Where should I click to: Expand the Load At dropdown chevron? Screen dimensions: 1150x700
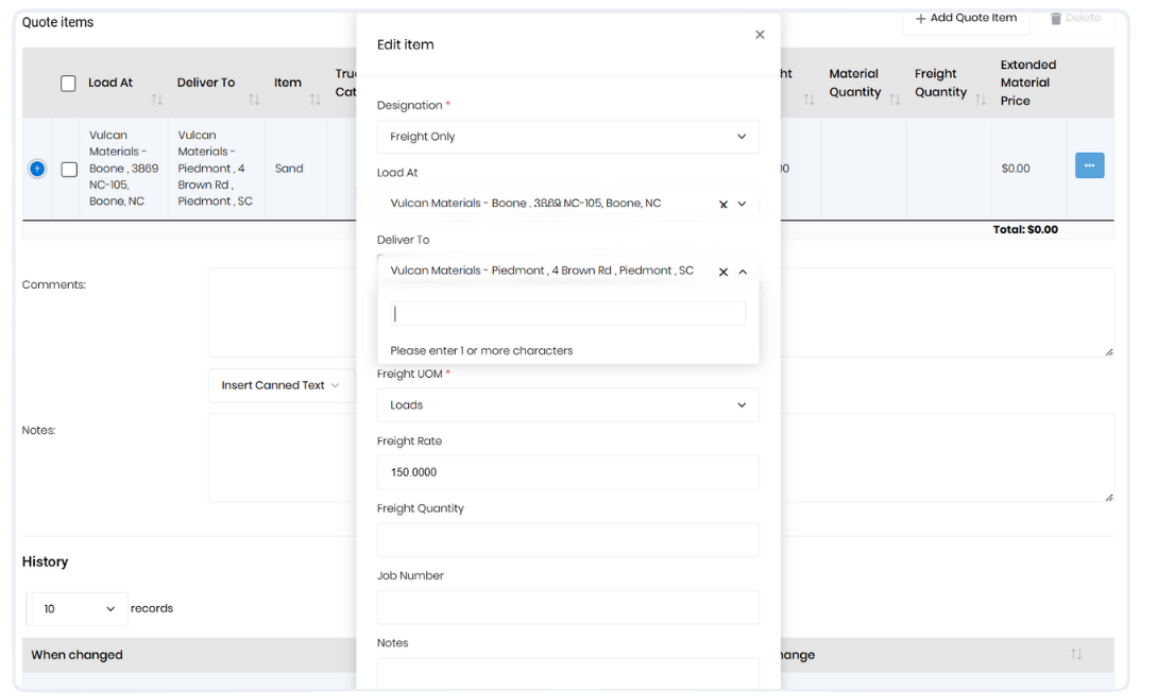(741, 204)
